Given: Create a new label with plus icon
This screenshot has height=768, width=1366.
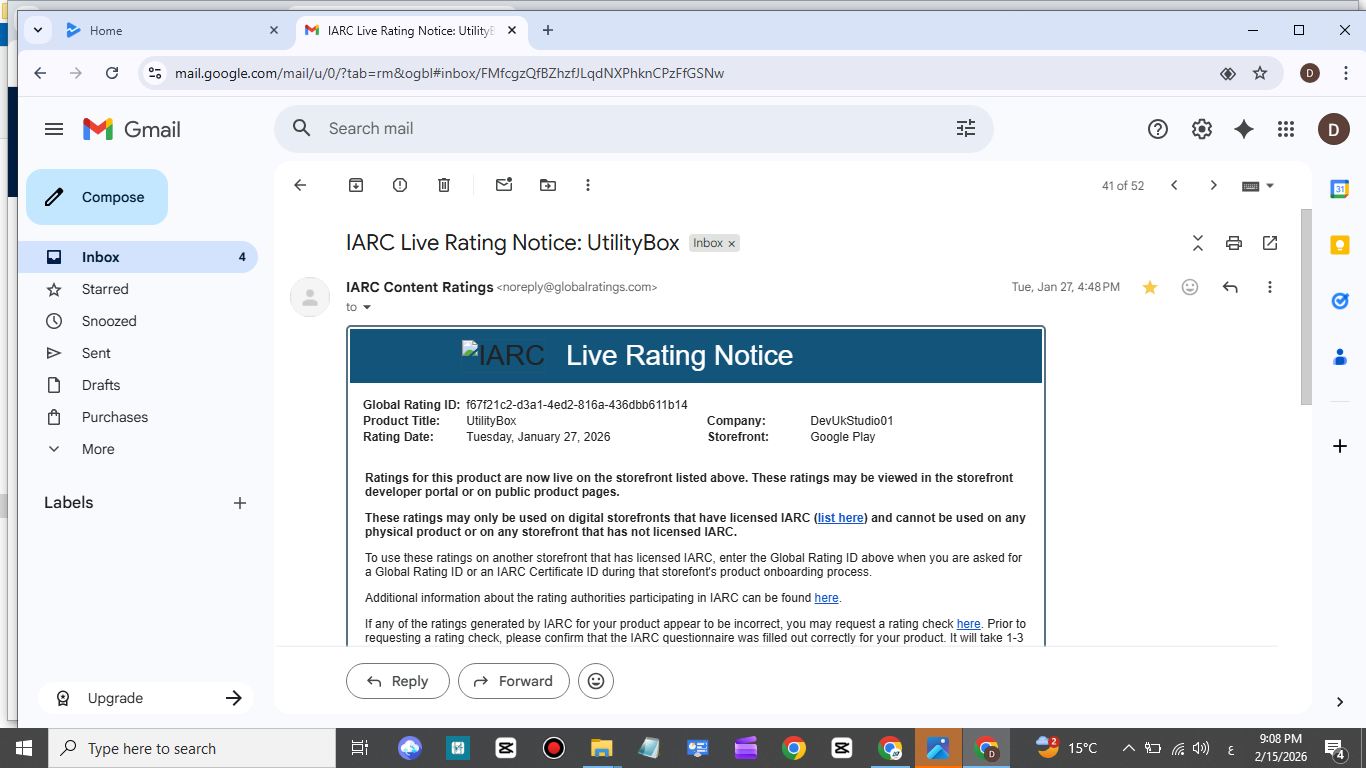Looking at the screenshot, I should click(240, 503).
